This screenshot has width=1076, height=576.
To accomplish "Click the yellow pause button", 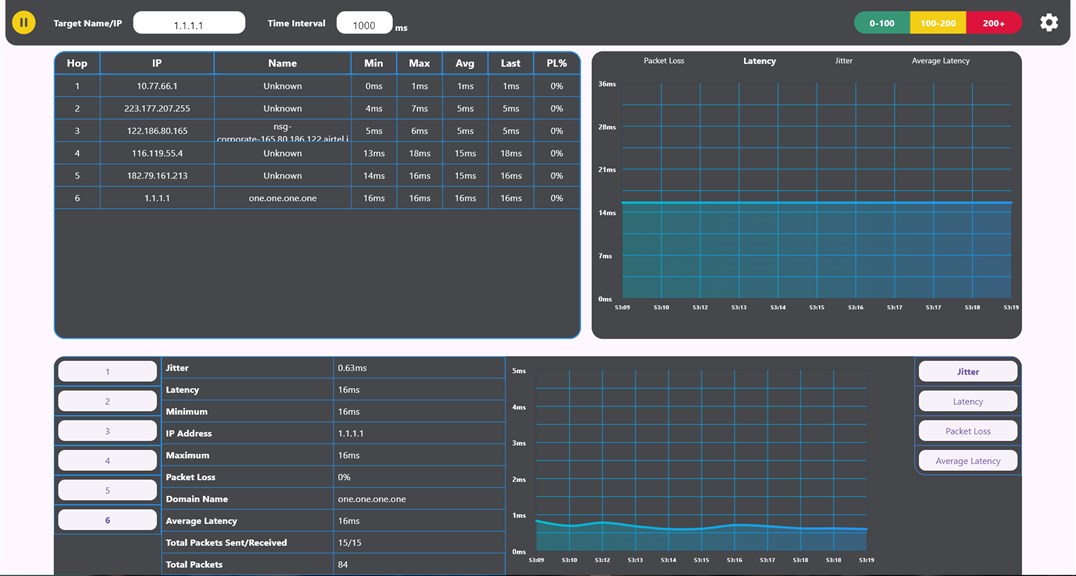I will tap(24, 22).
